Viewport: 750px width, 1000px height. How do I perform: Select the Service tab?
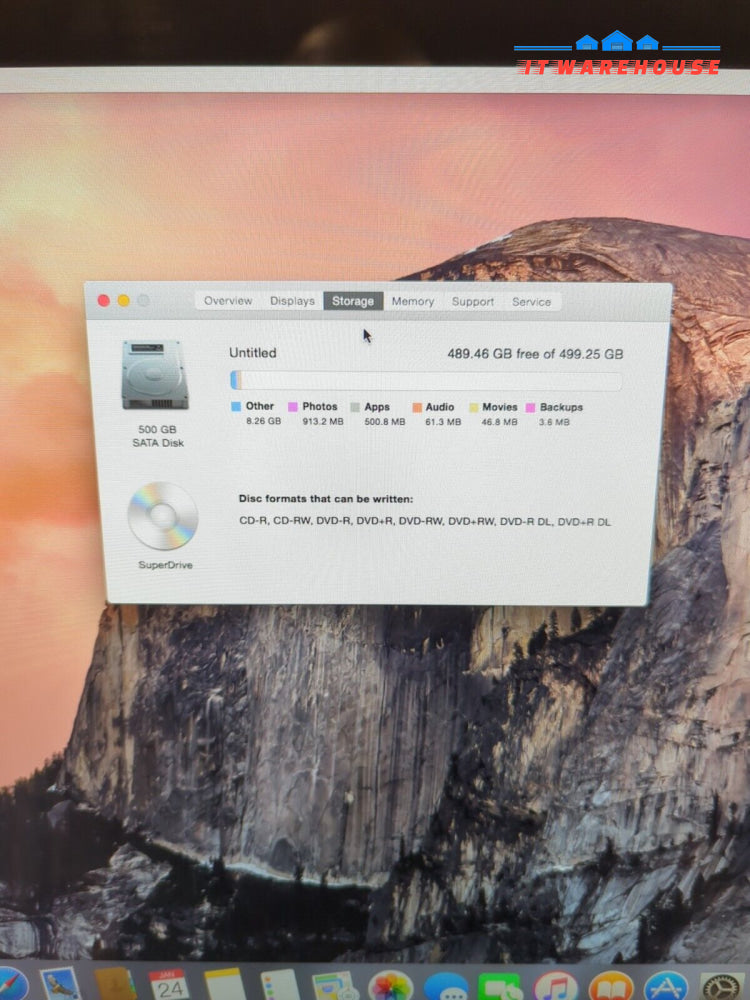[x=531, y=301]
